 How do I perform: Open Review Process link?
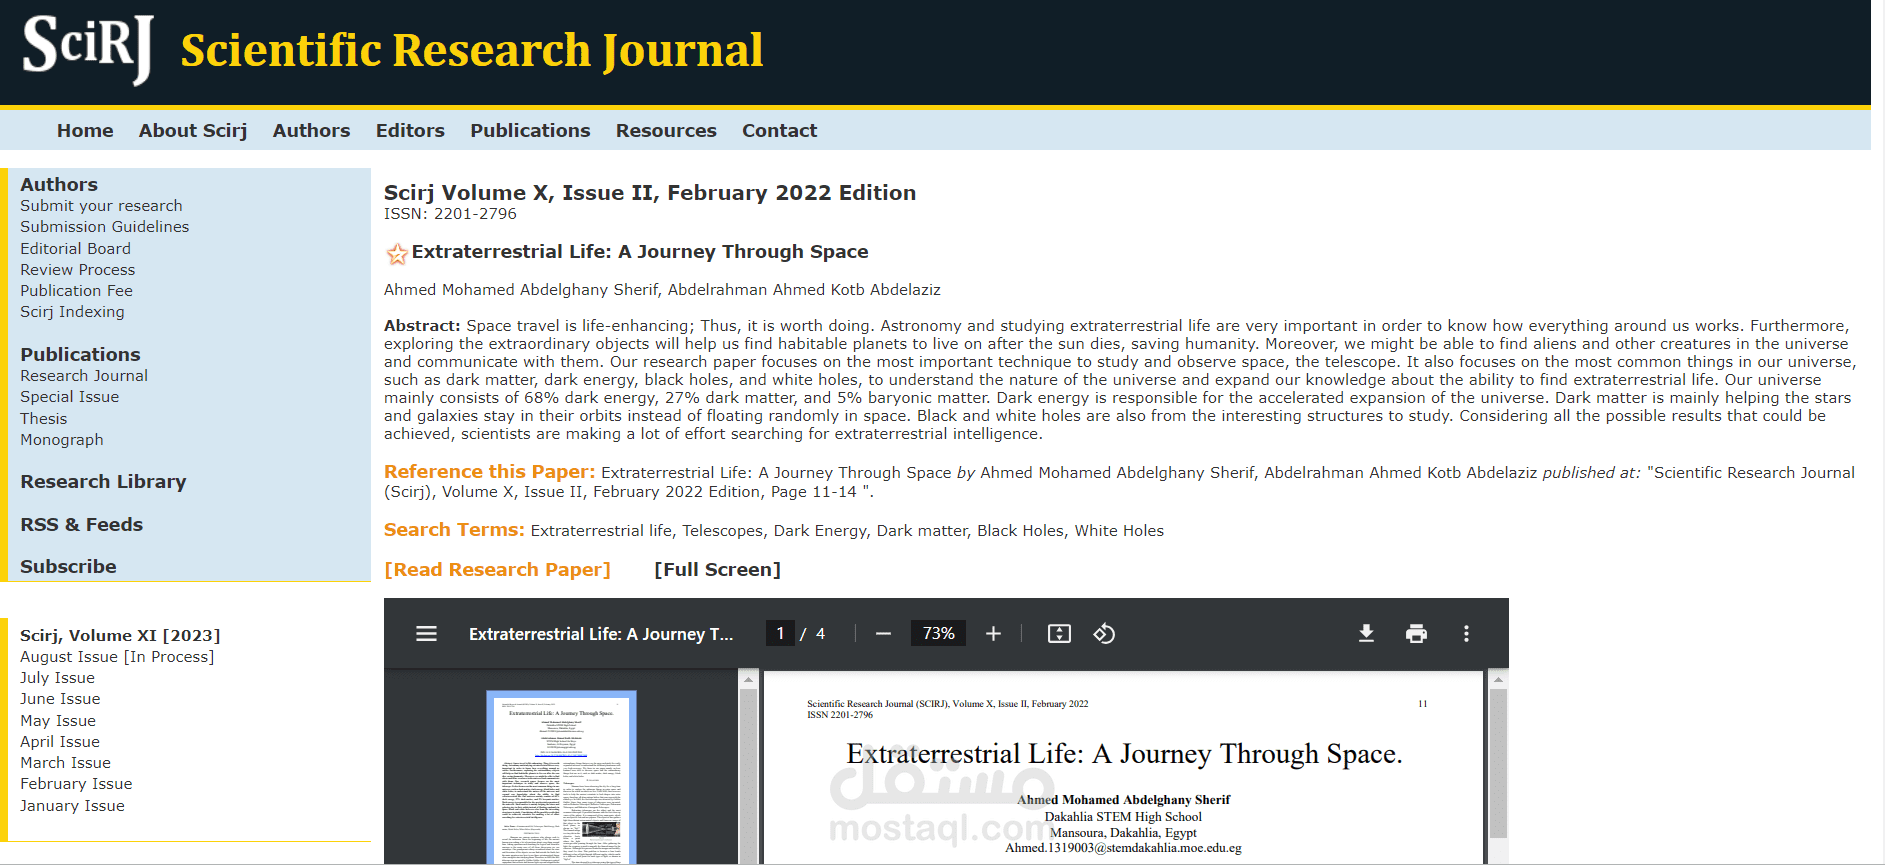click(x=77, y=270)
